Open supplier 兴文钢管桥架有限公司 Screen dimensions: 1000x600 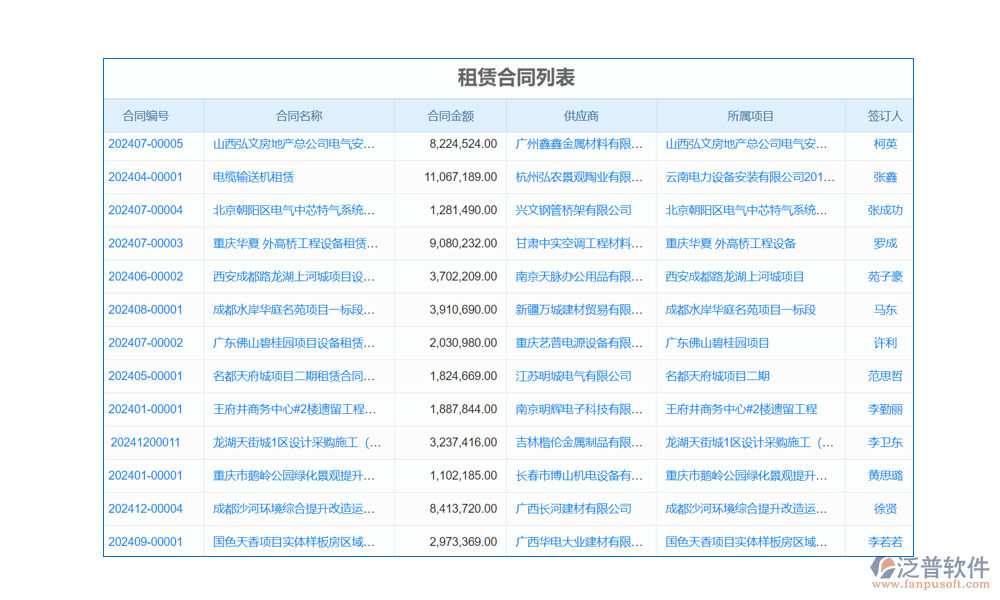573,210
